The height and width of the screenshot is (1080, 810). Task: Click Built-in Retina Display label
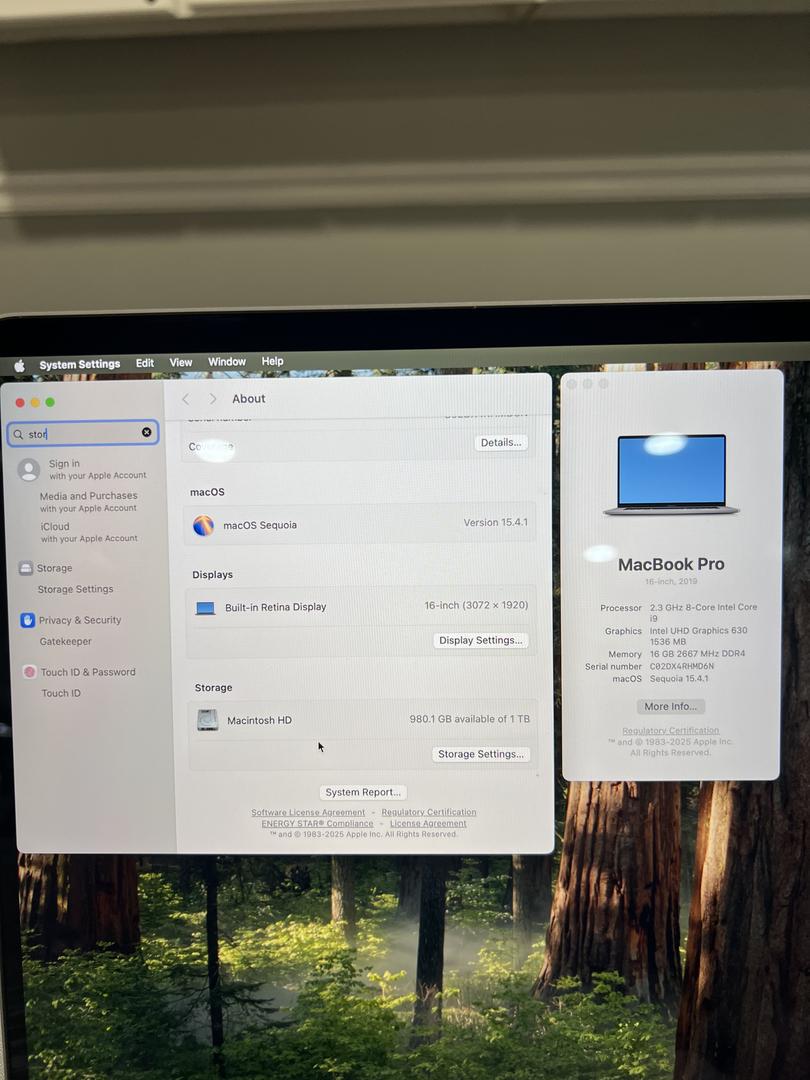pos(276,607)
